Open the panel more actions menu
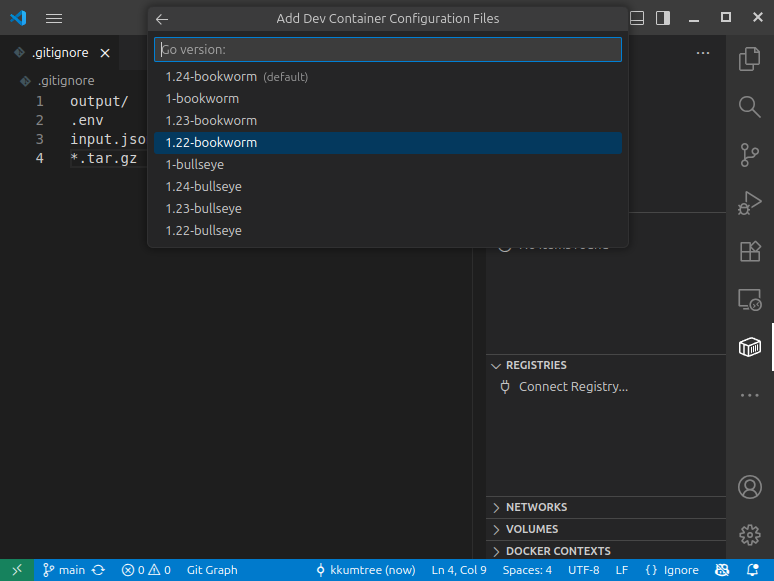This screenshot has height=581, width=774. click(x=703, y=53)
